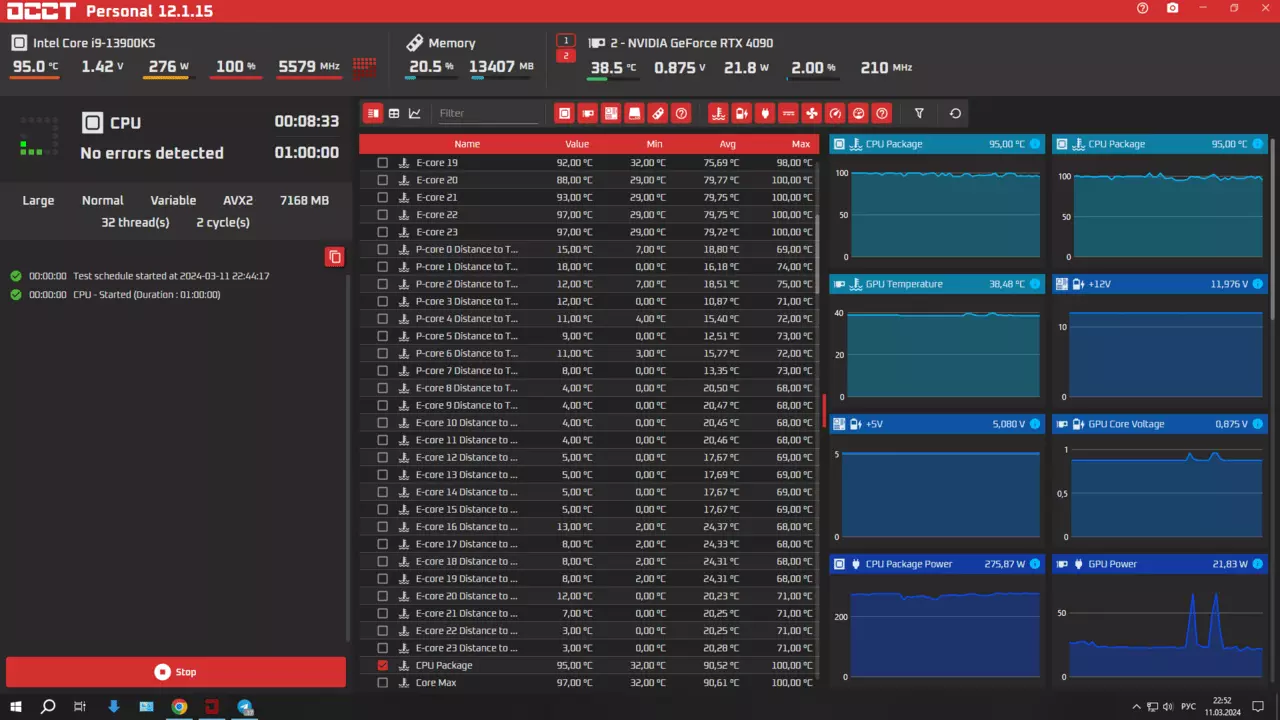Sort sensor table by Max column

(x=800, y=144)
